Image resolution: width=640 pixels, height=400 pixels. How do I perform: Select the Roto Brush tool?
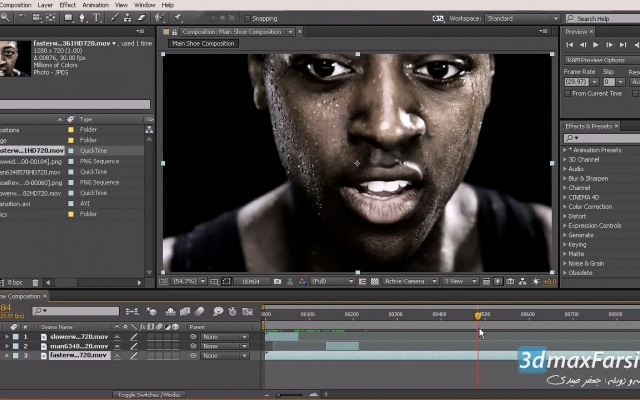(159, 18)
